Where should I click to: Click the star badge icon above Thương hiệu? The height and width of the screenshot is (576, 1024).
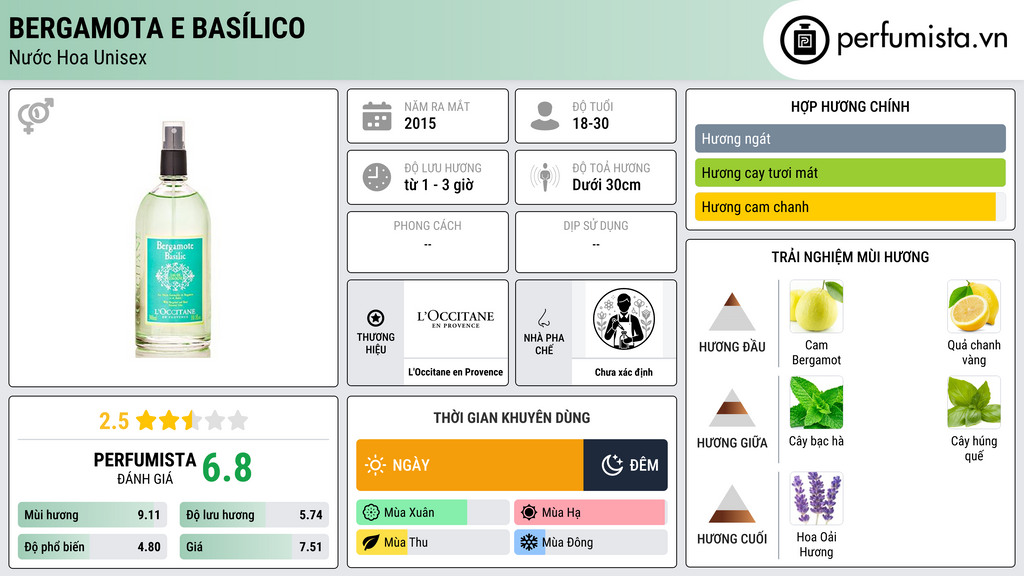(x=376, y=318)
